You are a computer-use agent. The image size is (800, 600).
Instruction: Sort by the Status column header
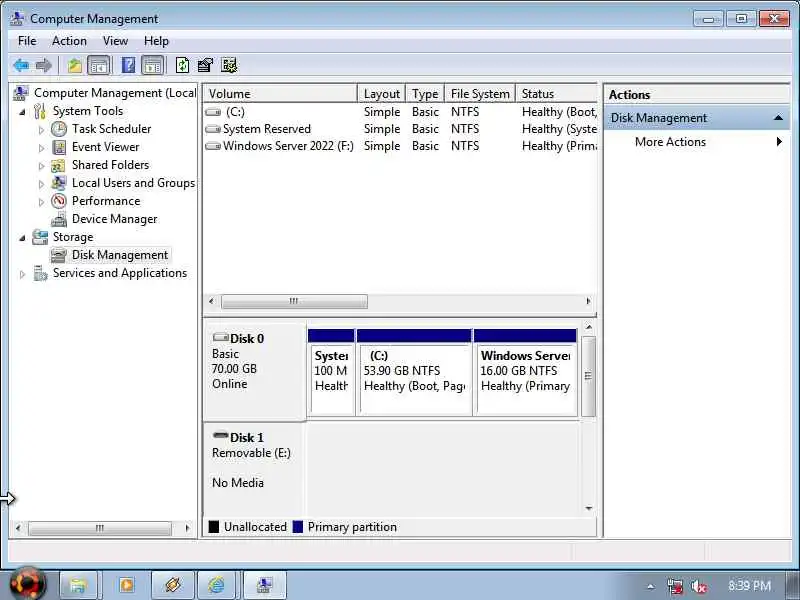556,94
